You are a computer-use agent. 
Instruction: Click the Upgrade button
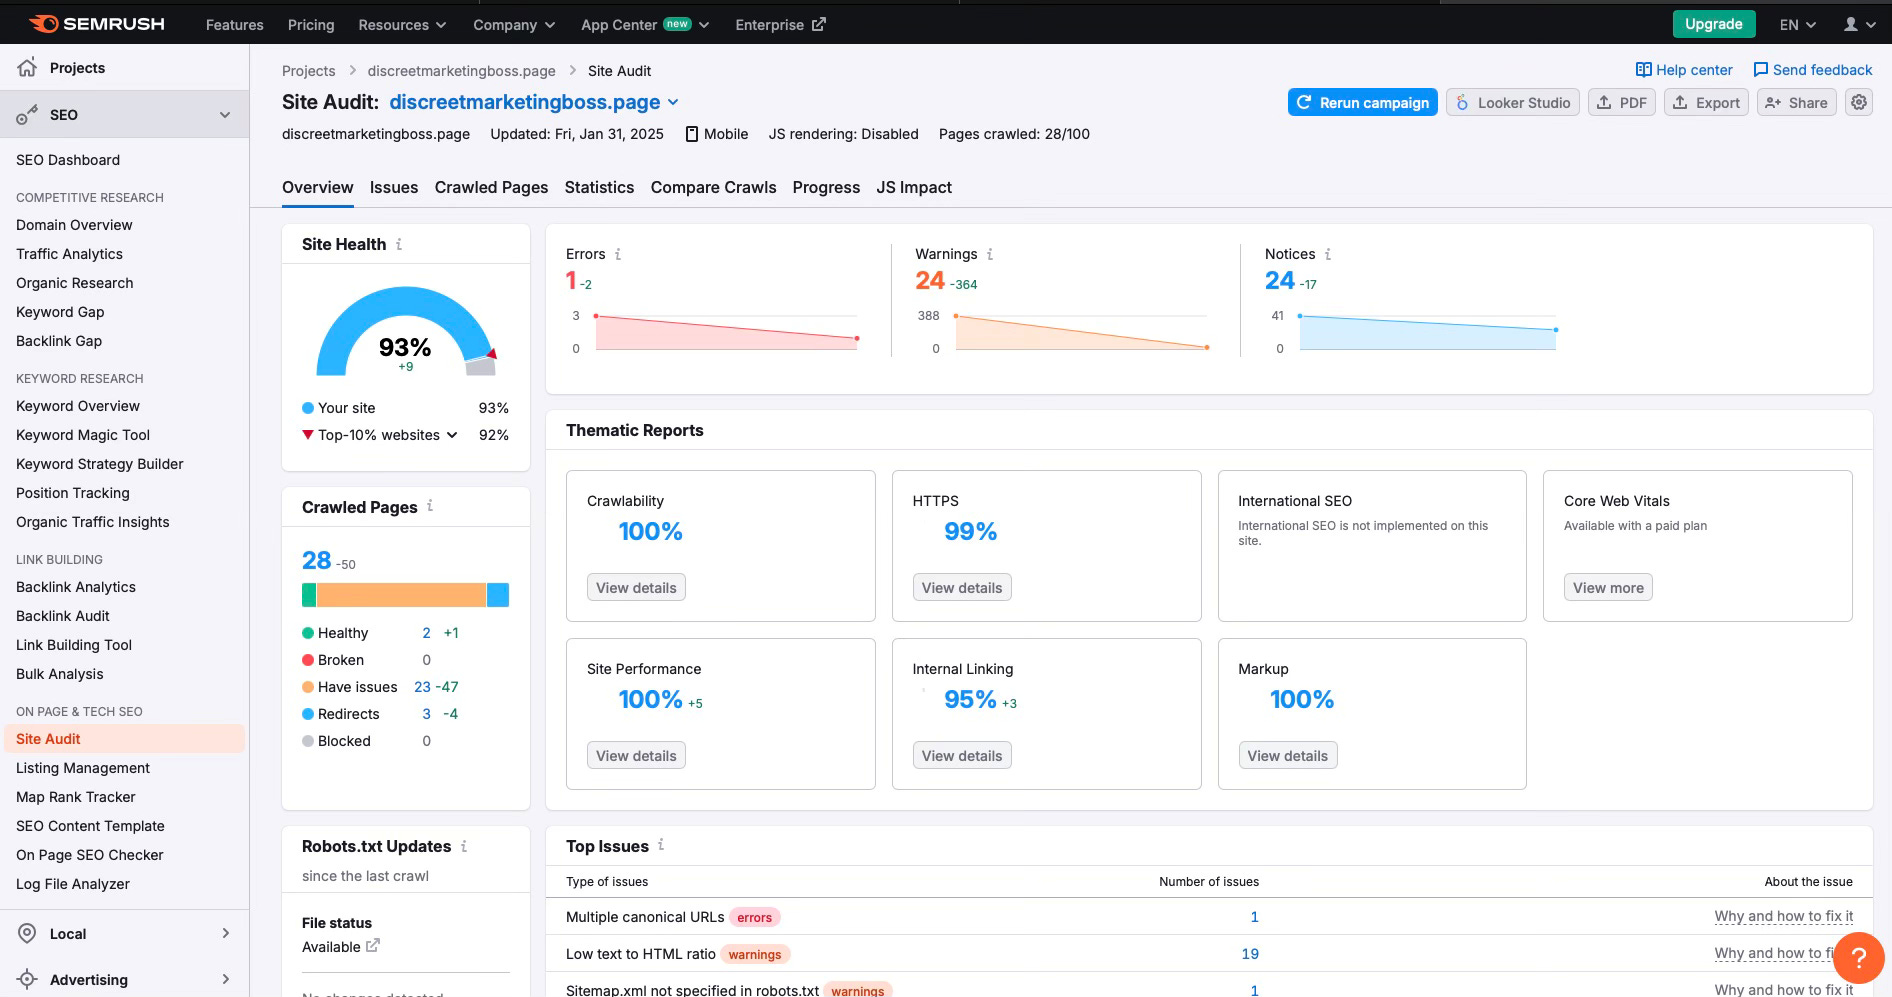click(x=1714, y=24)
